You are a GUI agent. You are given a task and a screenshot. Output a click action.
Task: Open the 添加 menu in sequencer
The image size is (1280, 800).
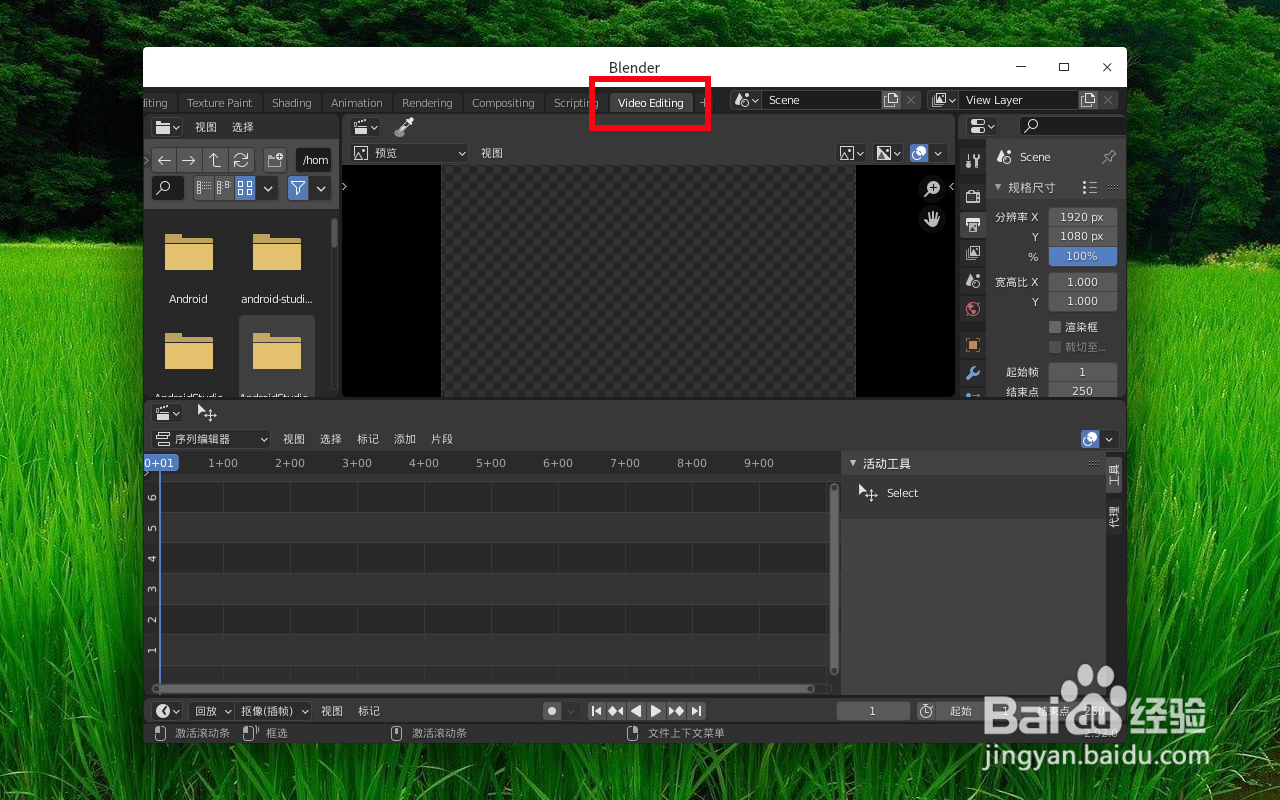pos(405,439)
